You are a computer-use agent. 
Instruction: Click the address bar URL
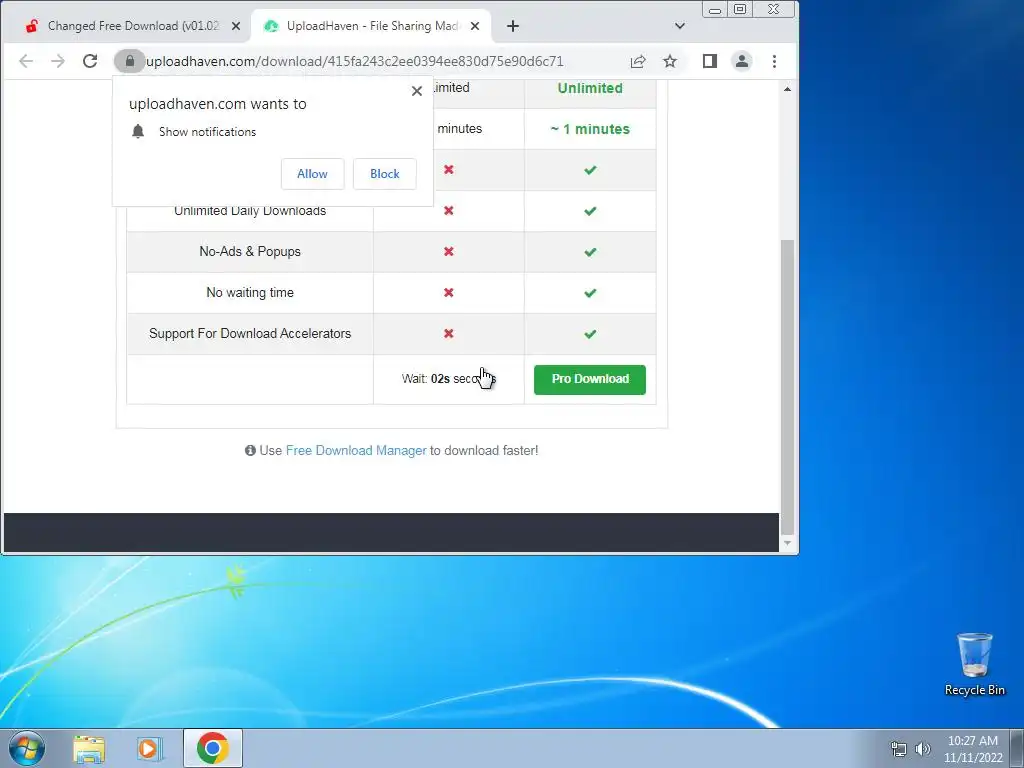pos(355,61)
